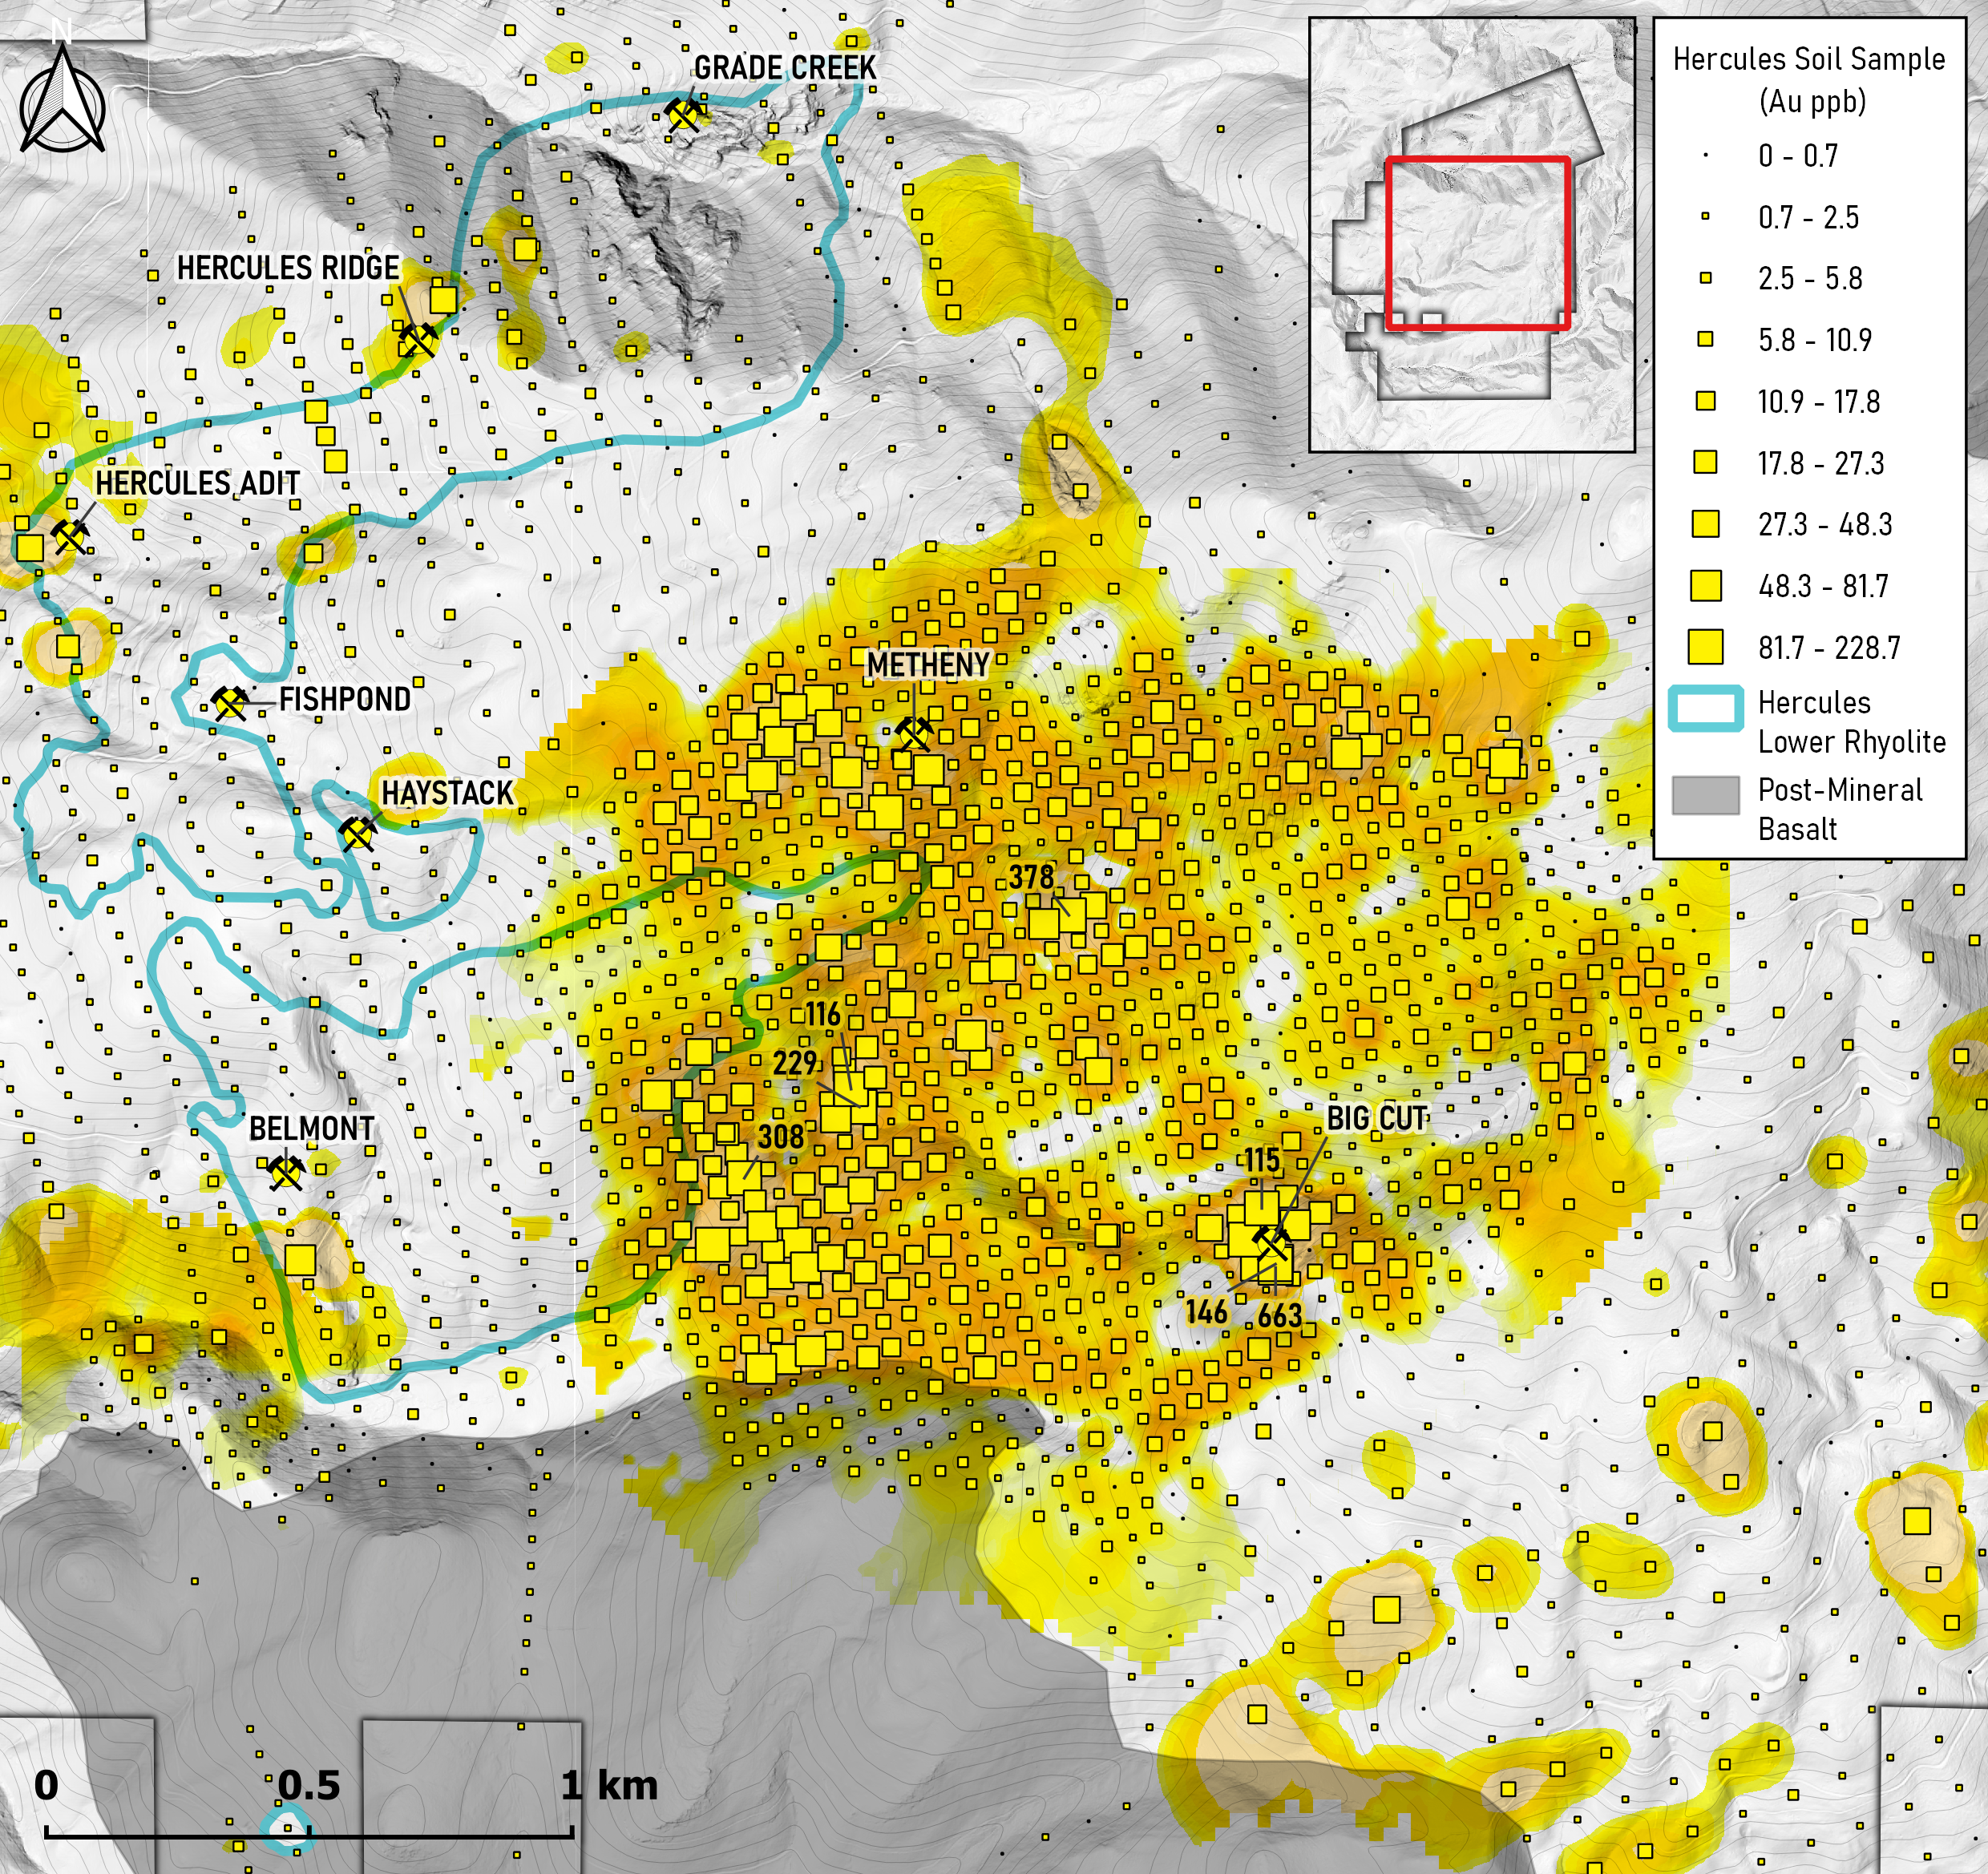The image size is (1988, 1874).
Task: Click the HERCULES RIDGE label
Action: (x=288, y=268)
